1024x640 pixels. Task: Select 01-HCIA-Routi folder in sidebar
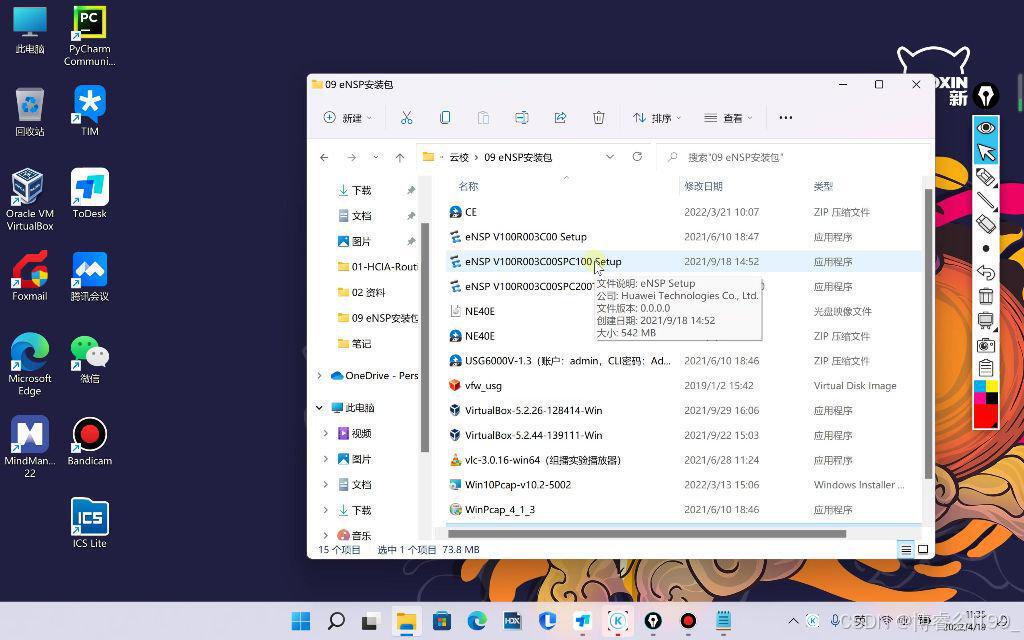[x=377, y=266]
